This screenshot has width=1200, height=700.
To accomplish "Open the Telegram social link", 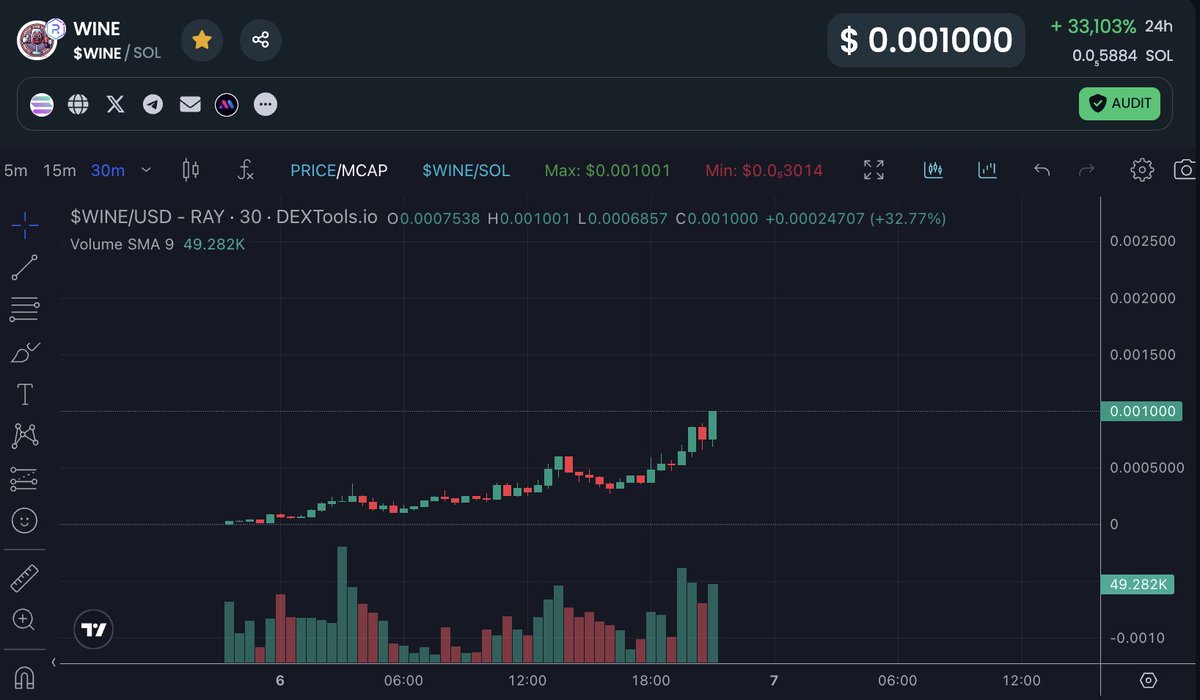I will tap(153, 104).
